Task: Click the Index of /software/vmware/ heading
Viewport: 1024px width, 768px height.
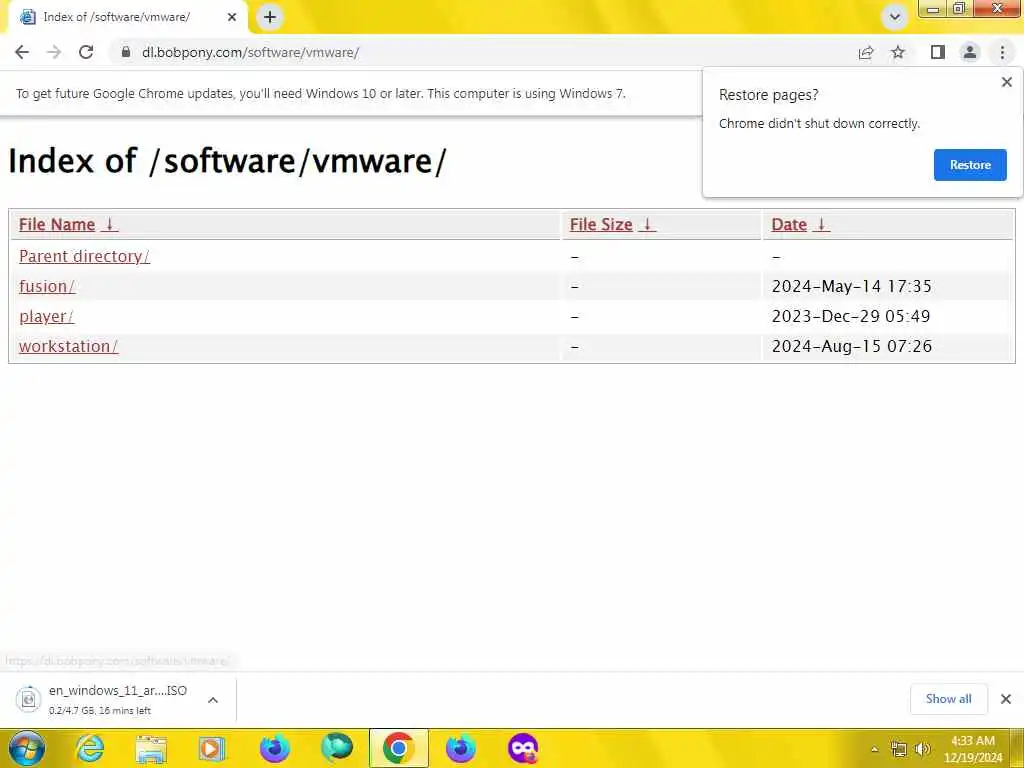Action: (x=227, y=161)
